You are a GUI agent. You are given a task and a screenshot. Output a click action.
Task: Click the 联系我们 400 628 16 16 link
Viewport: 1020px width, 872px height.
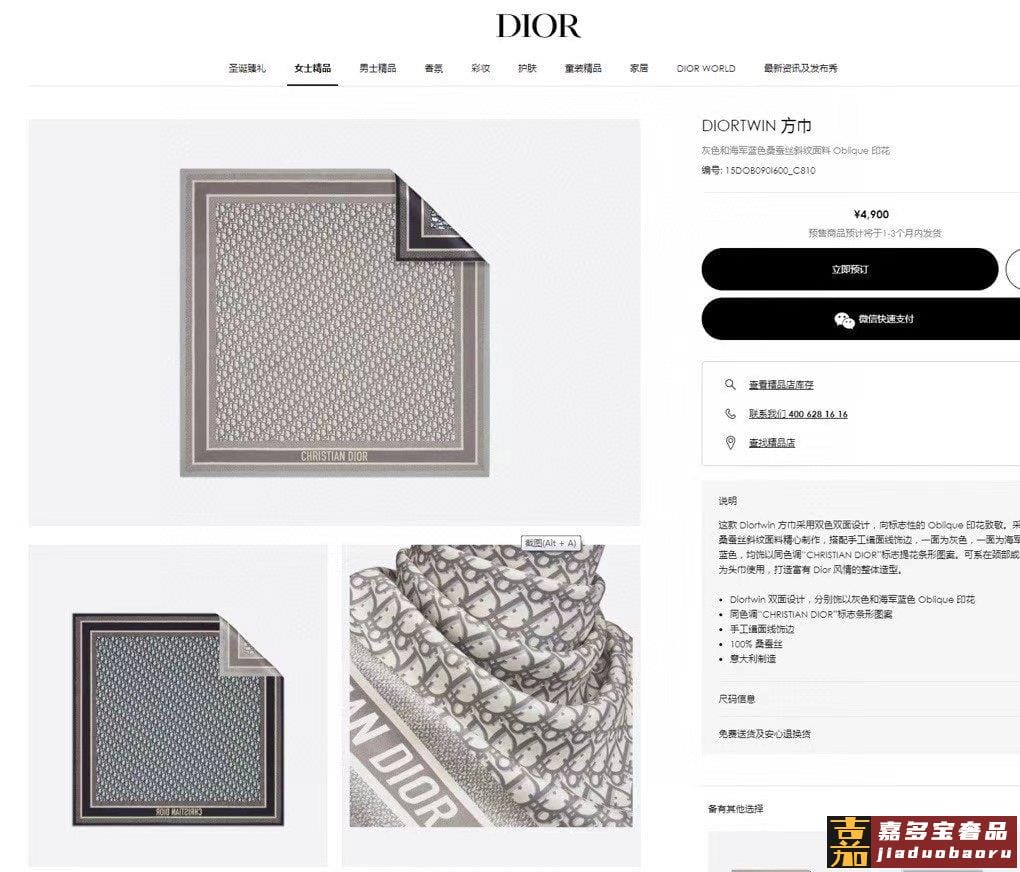[798, 414]
